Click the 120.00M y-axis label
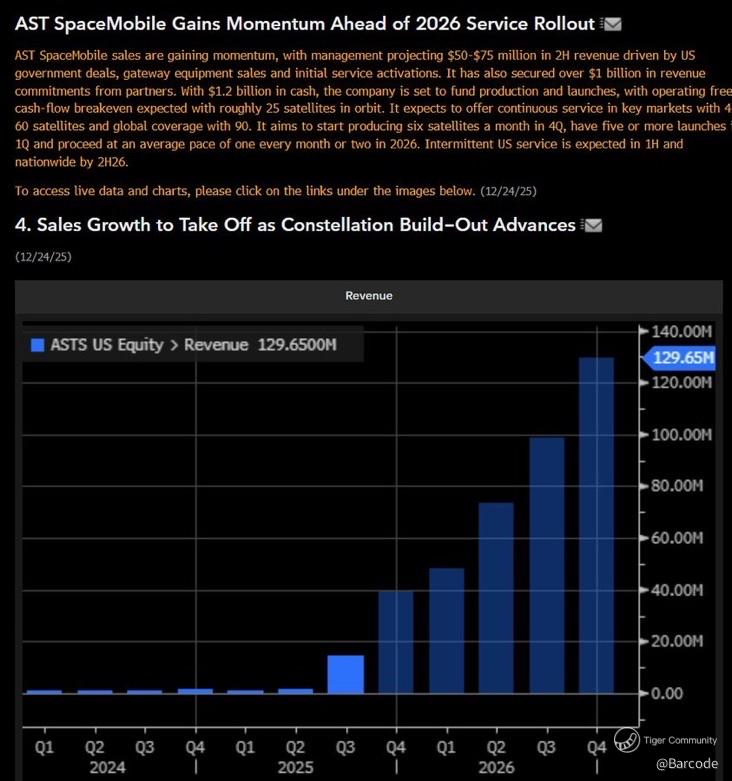 [x=682, y=383]
